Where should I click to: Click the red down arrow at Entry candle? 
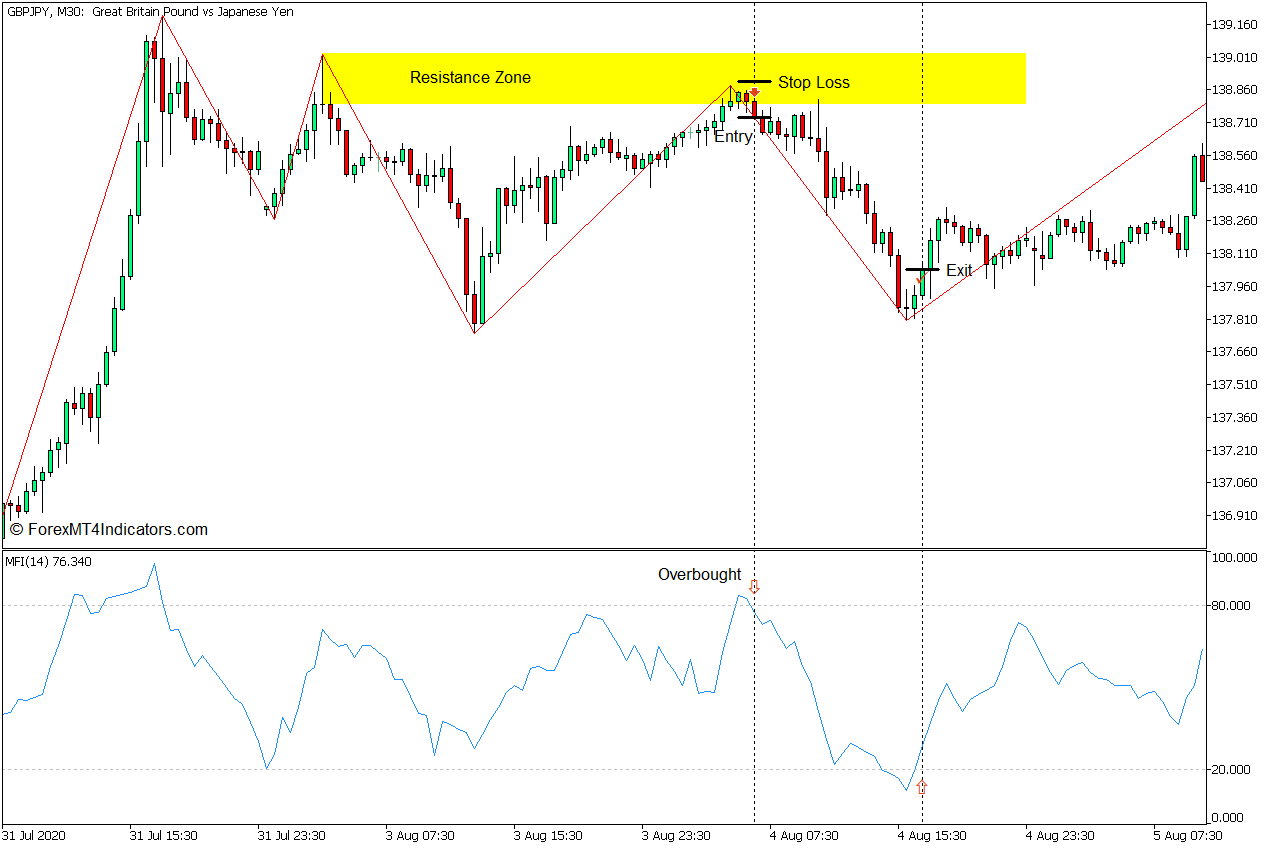[x=755, y=93]
